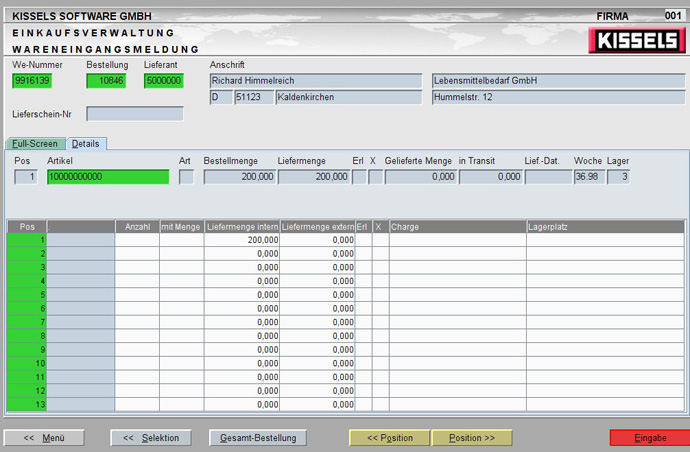Click the Anzahl cell in row 1
Screen dimensions: 690x452
(137, 240)
